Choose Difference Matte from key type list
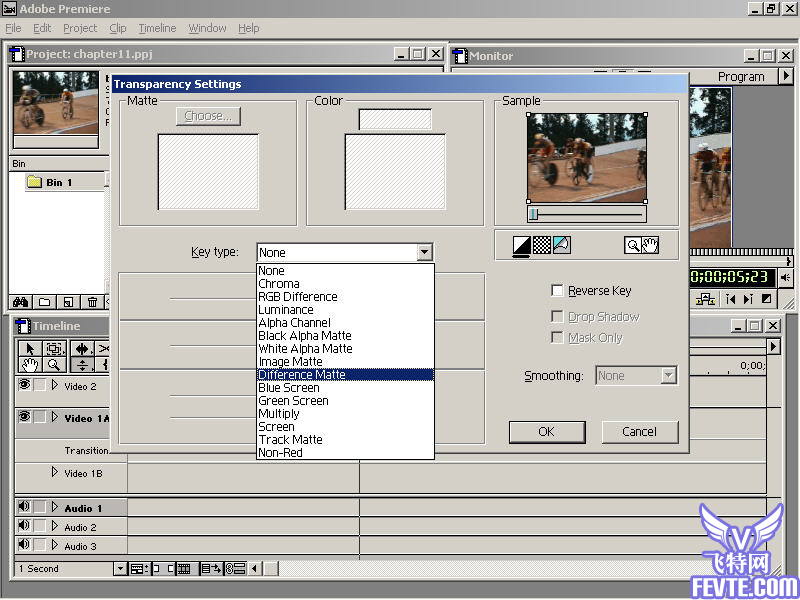Screen dimensions: 800x600 (345, 374)
